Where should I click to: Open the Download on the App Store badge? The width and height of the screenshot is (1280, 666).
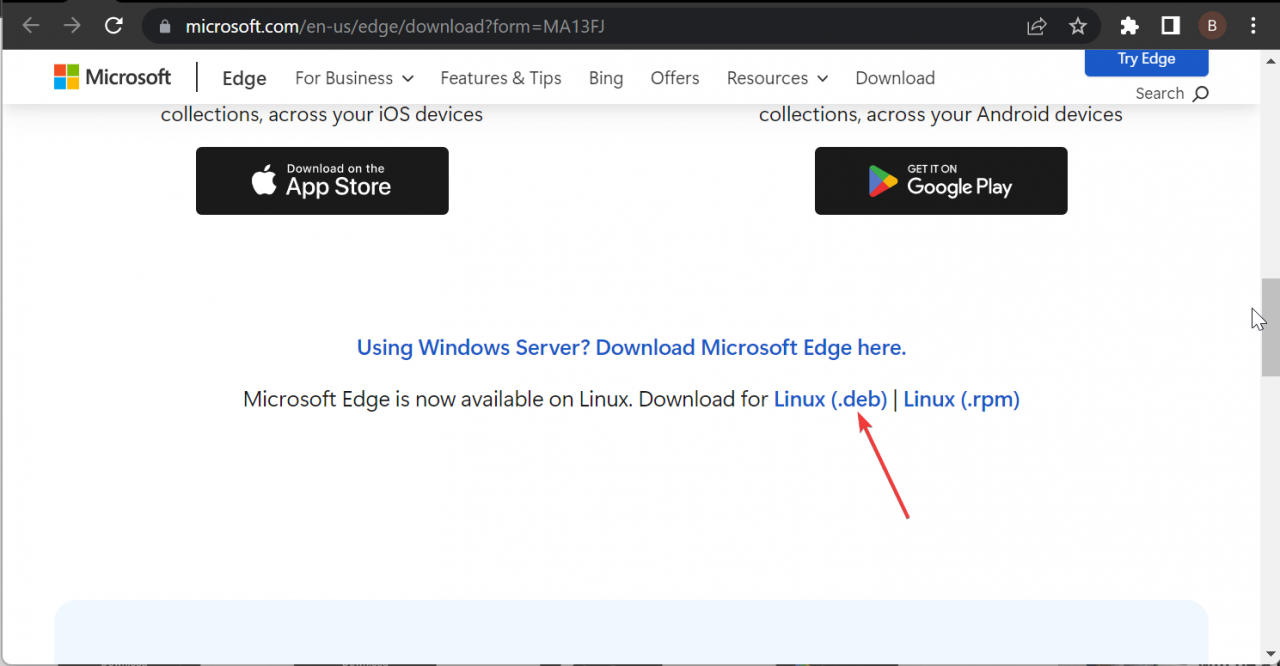point(322,181)
